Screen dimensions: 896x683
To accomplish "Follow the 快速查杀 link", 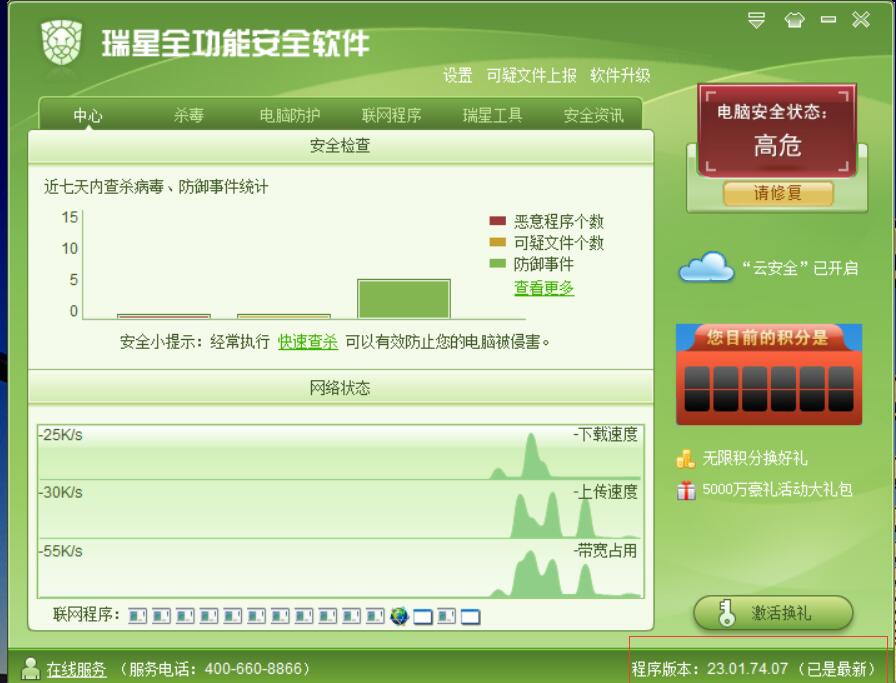I will (x=307, y=341).
